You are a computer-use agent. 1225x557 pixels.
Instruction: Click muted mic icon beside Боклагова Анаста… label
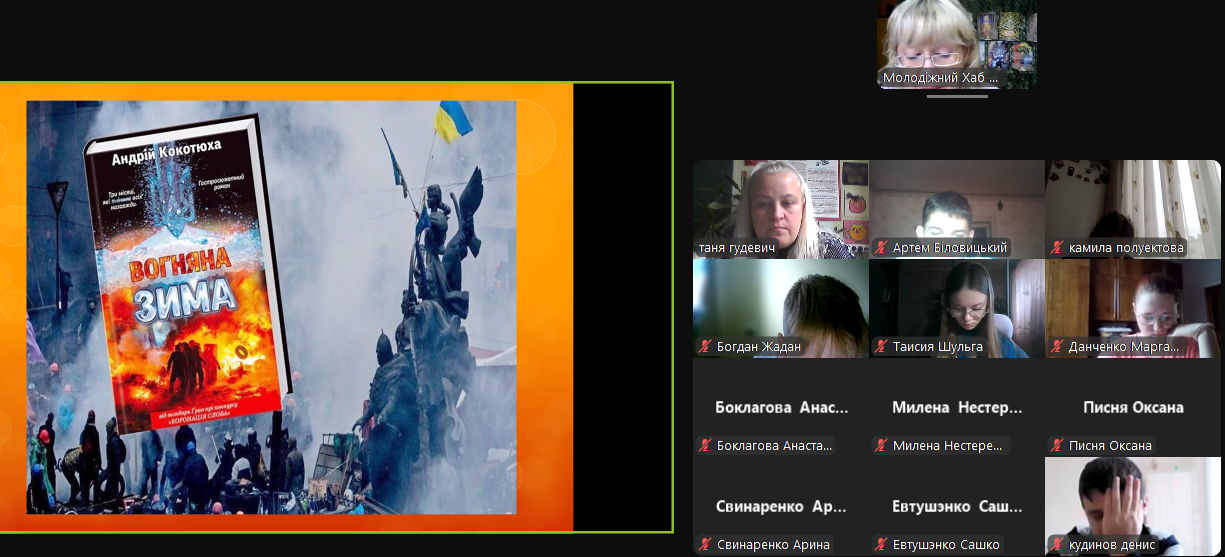705,446
